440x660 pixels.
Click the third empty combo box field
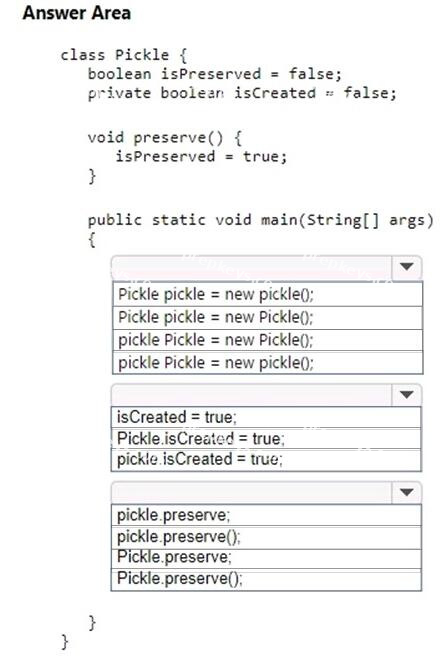252,492
